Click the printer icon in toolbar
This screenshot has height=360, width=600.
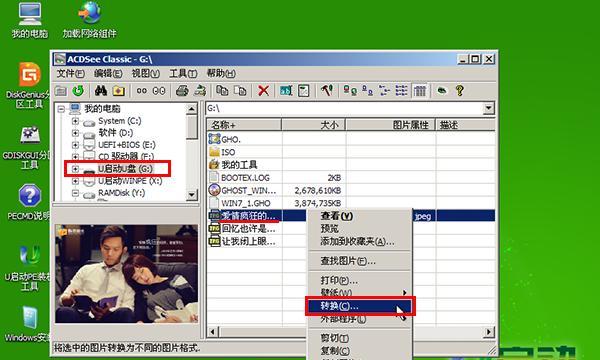[x=182, y=91]
